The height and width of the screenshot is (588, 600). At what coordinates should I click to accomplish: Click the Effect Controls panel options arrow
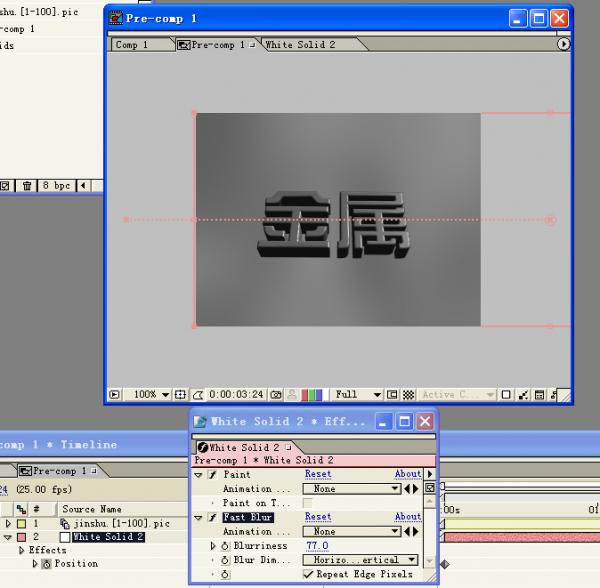point(430,474)
